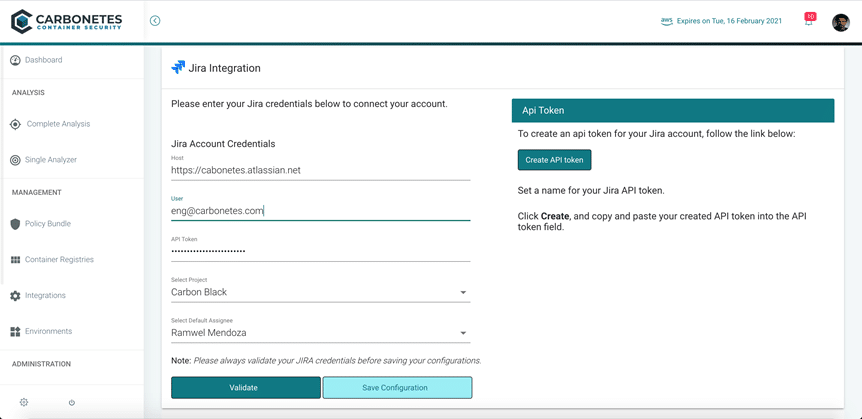
Task: Go to Complete Analysis
Action: 58,124
